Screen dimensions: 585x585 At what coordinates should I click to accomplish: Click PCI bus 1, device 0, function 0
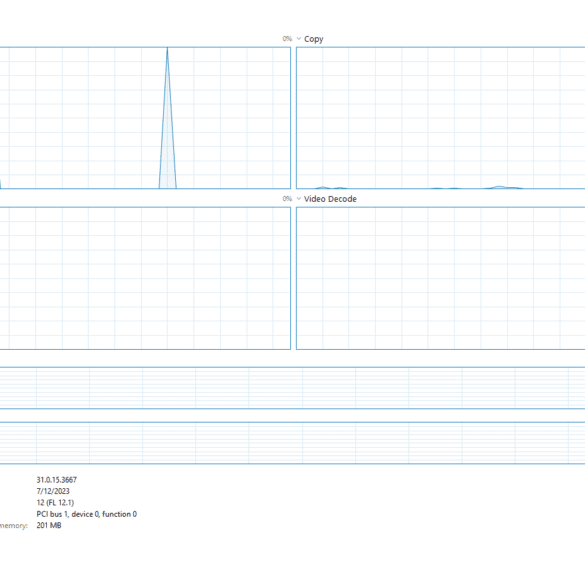(x=87, y=514)
